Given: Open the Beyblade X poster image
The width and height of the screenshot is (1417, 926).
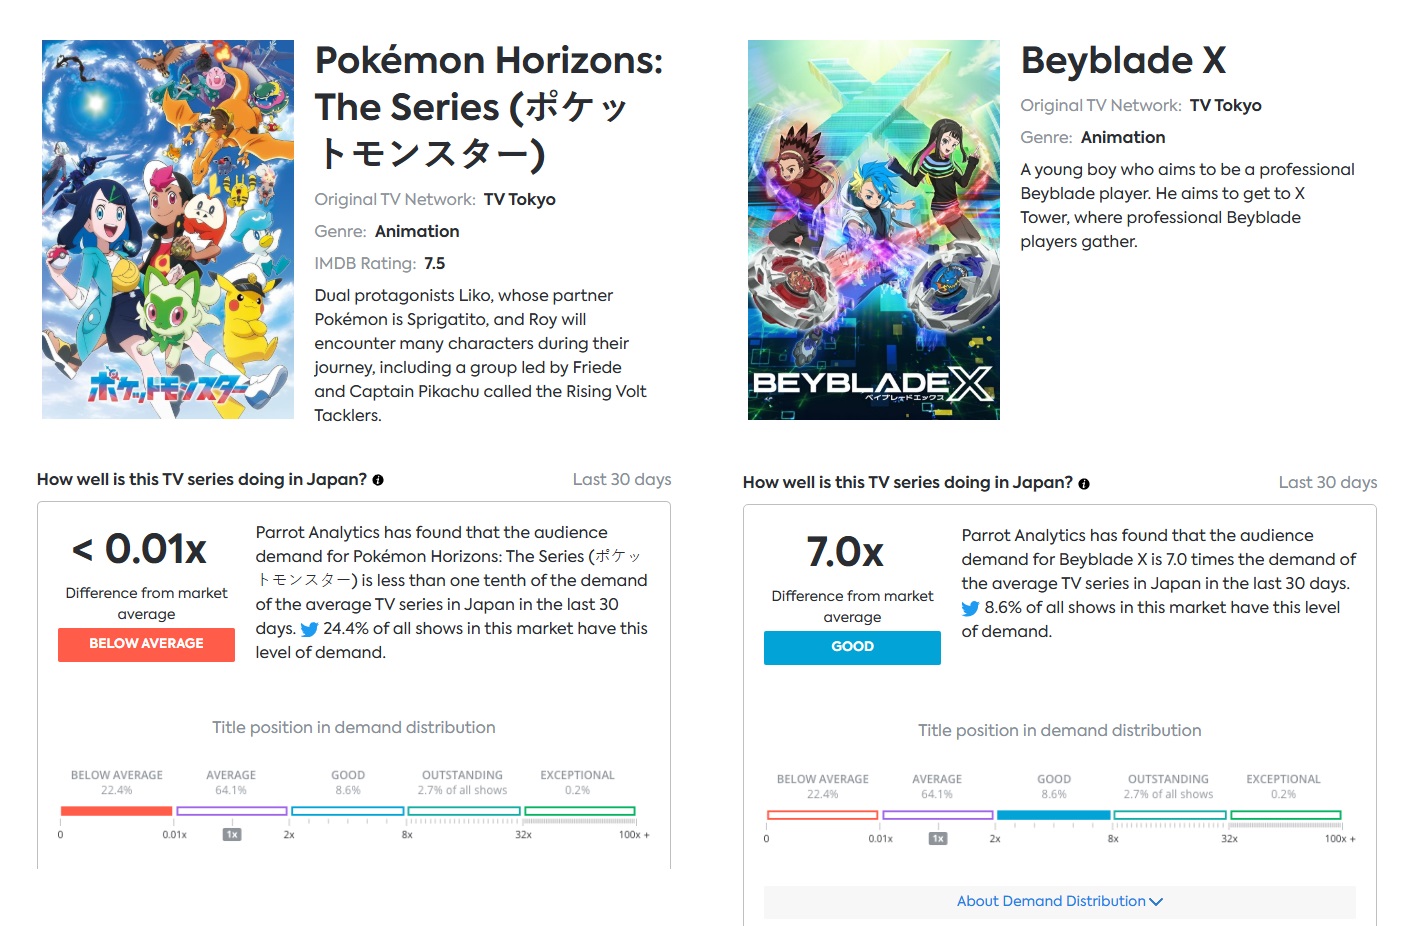Looking at the screenshot, I should [873, 229].
